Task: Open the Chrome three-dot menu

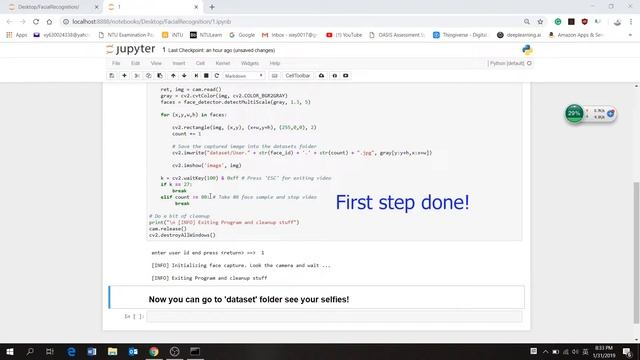Action: (x=631, y=22)
